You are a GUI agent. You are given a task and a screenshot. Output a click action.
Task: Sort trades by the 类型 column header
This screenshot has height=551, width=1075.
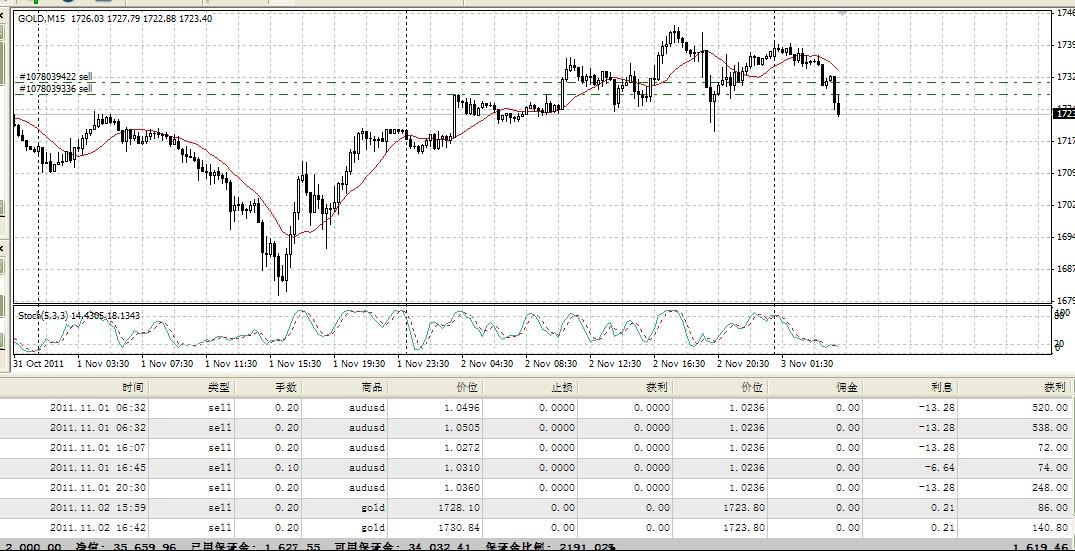(x=218, y=387)
